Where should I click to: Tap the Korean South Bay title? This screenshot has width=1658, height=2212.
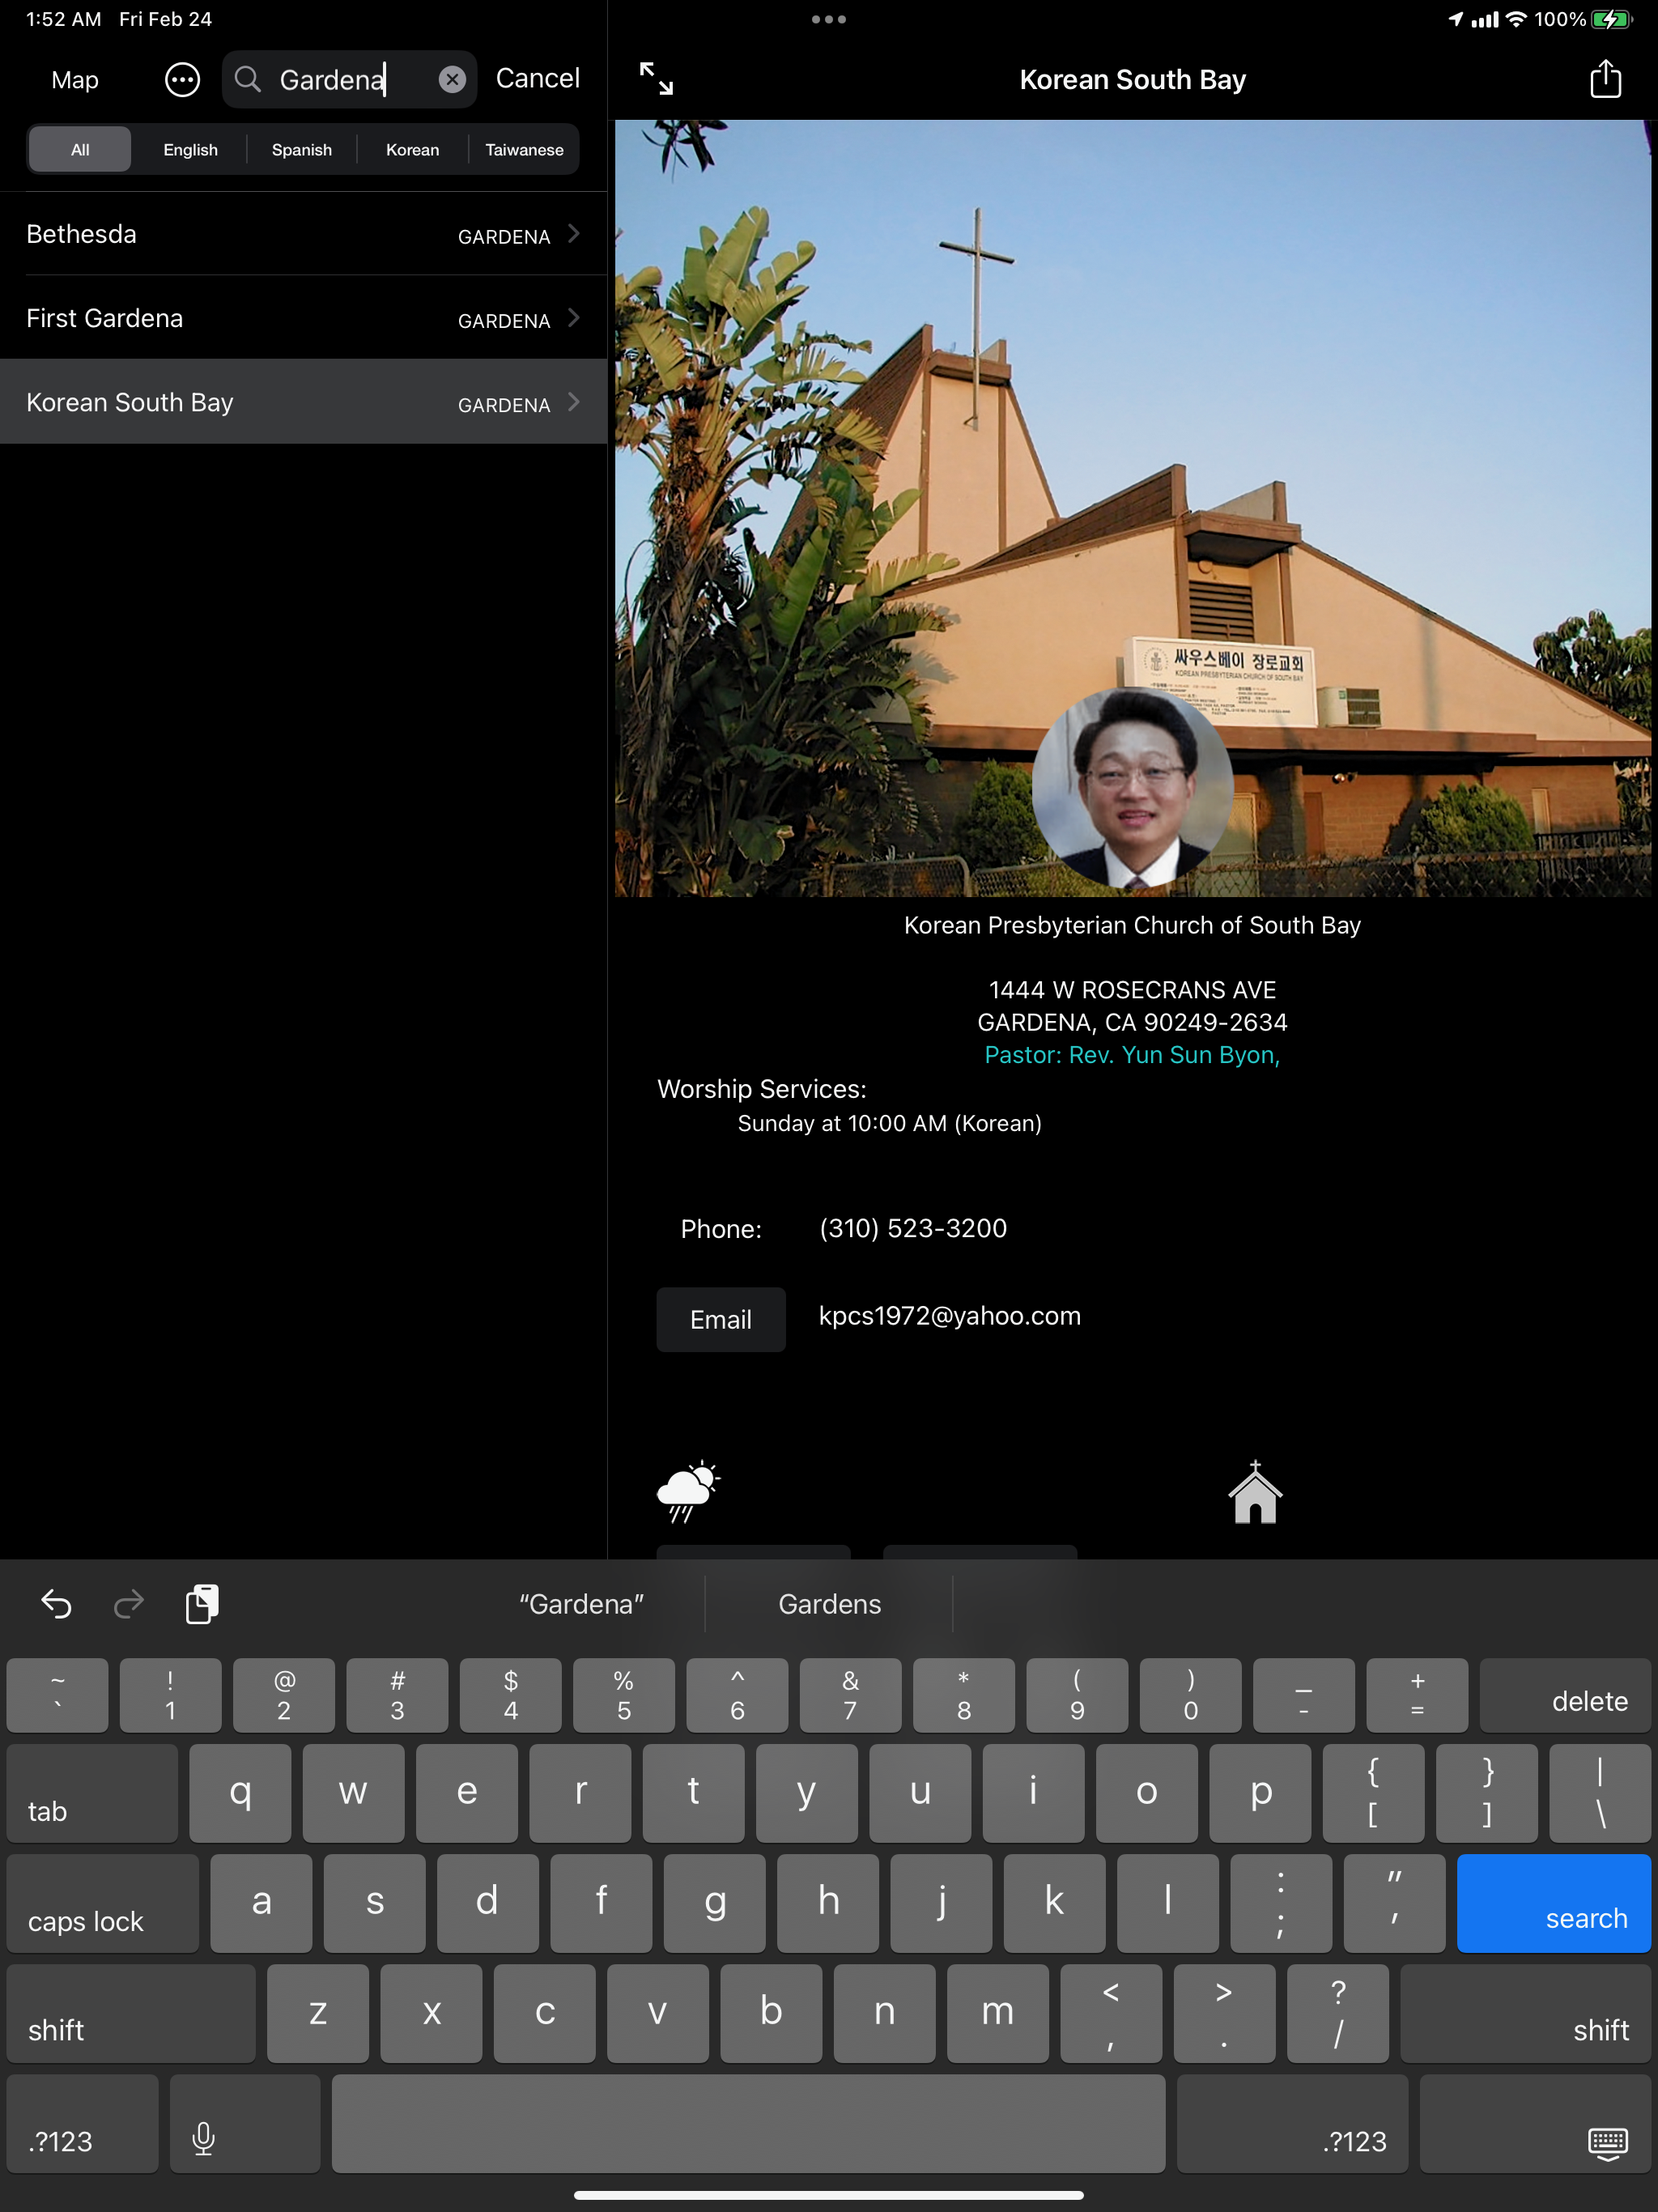(1132, 79)
